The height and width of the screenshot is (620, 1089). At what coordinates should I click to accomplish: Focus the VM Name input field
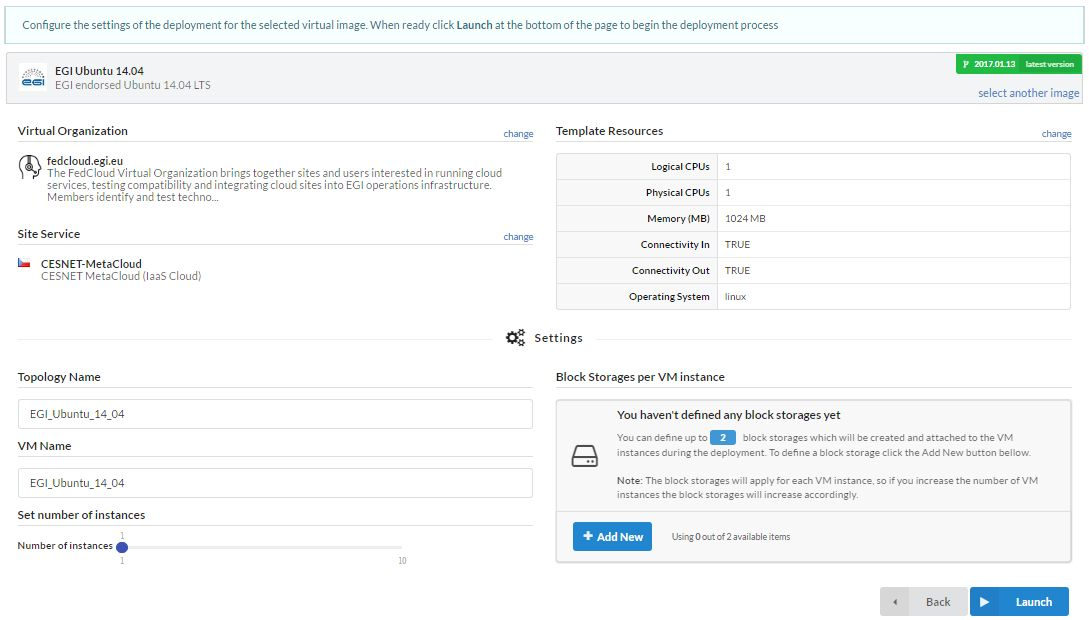tap(275, 483)
